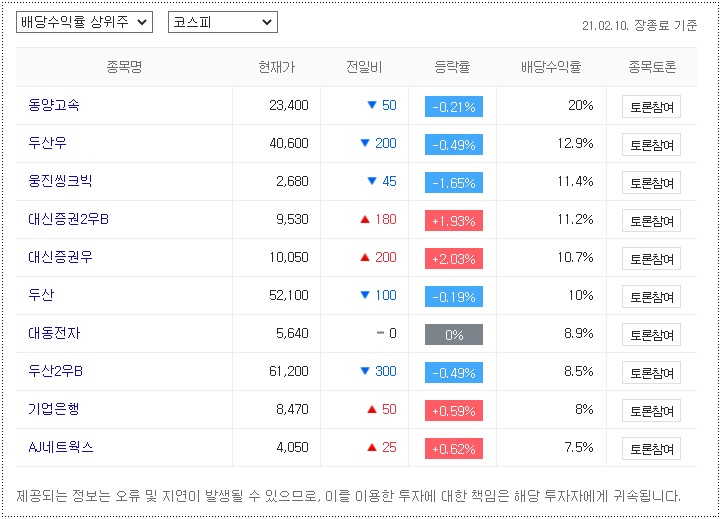Click the 21.02.10. 장종료 기준 date text
This screenshot has width=721, height=519.
[639, 25]
